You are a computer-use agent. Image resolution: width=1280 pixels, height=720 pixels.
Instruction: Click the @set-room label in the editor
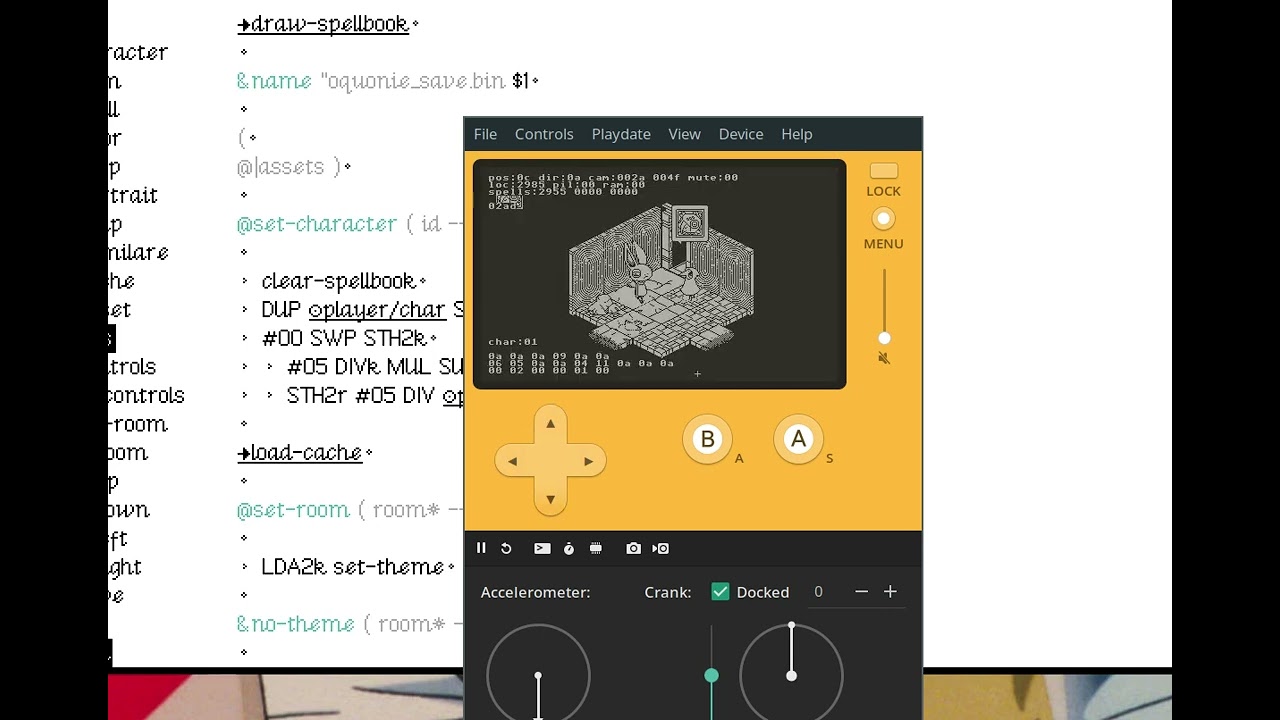coord(293,510)
